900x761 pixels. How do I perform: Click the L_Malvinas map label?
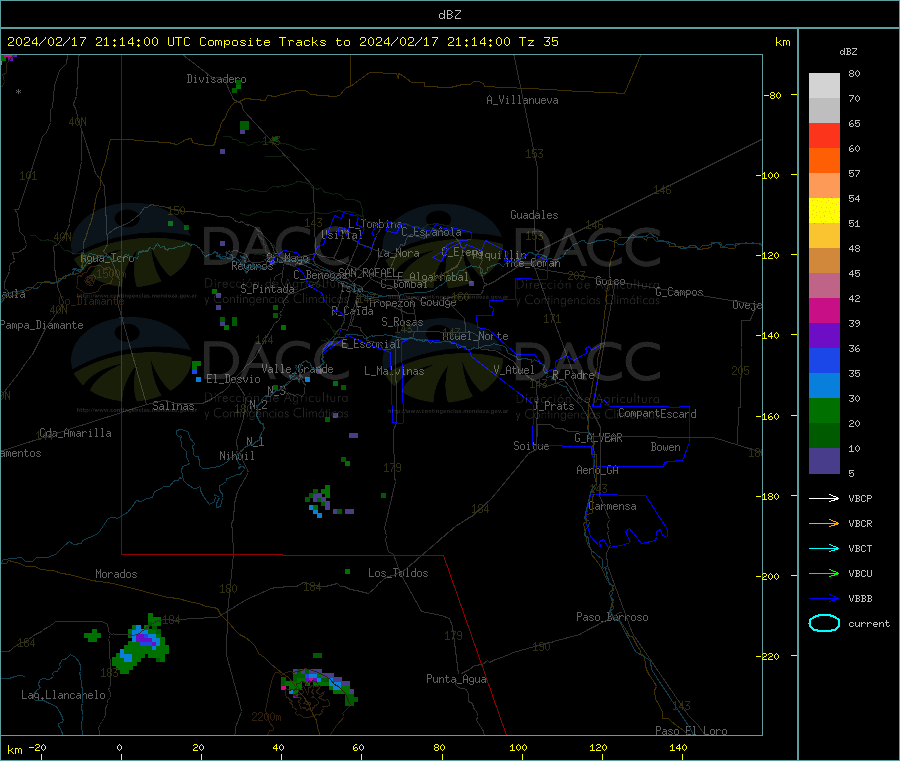pos(394,371)
